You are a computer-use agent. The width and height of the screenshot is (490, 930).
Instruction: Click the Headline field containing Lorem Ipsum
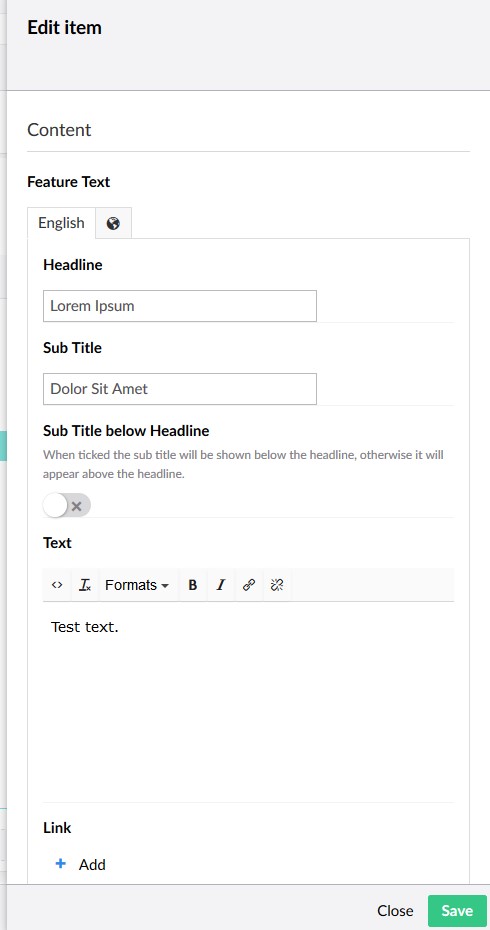pos(180,306)
